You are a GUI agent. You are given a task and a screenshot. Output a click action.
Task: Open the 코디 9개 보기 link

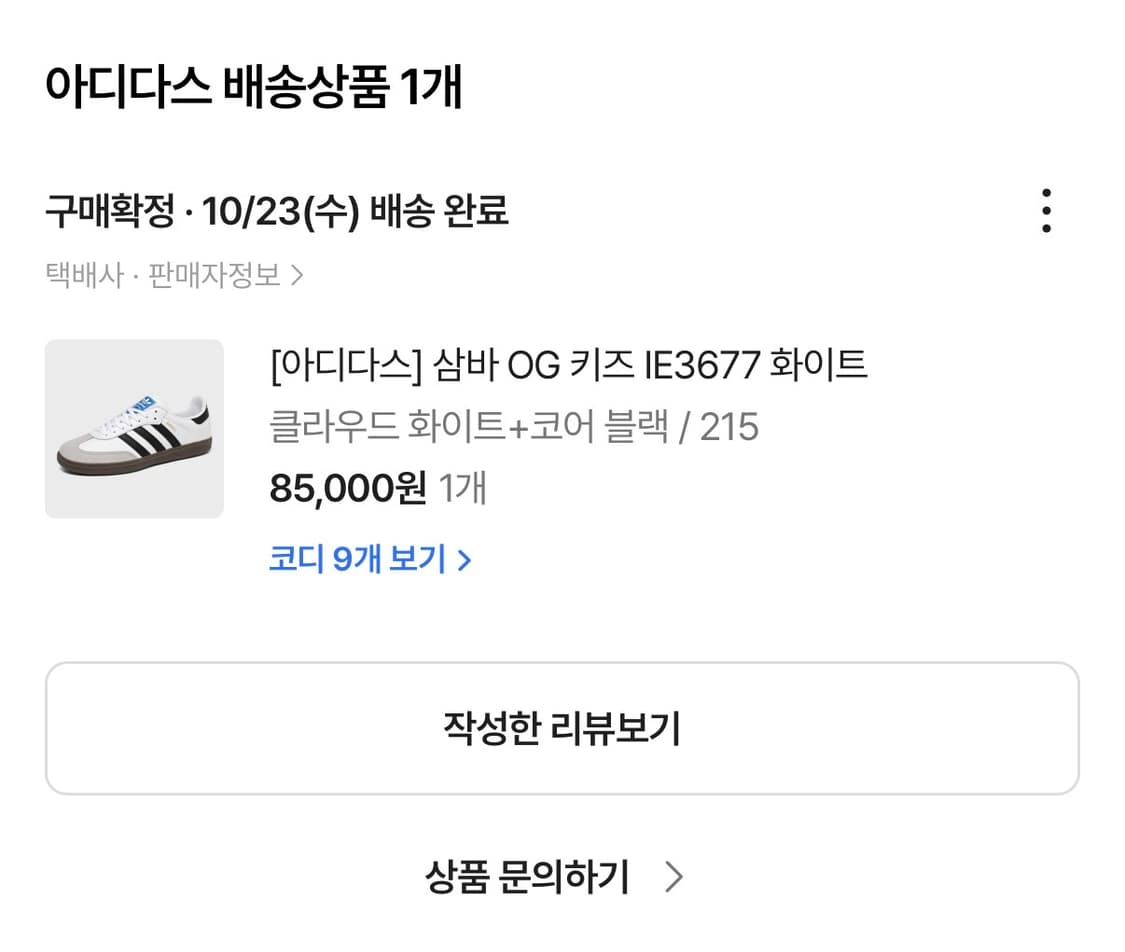point(357,559)
